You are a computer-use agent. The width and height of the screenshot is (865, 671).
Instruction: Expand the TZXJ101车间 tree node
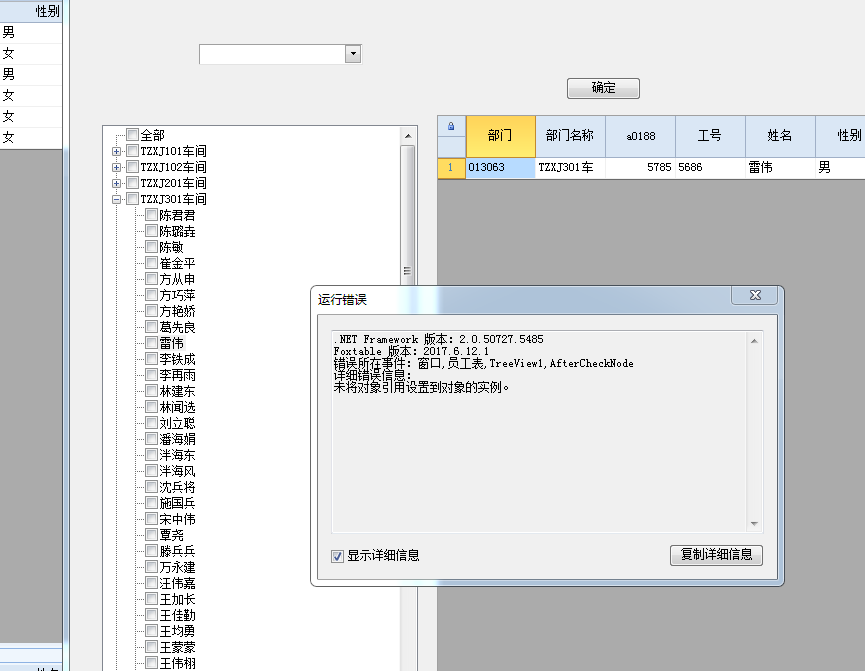117,151
